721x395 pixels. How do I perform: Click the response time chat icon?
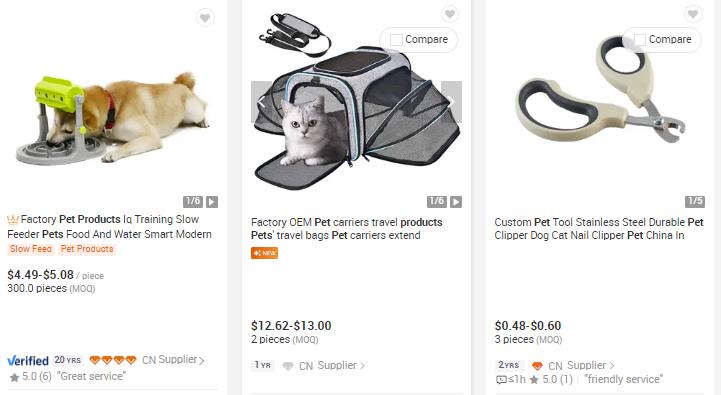coord(501,380)
